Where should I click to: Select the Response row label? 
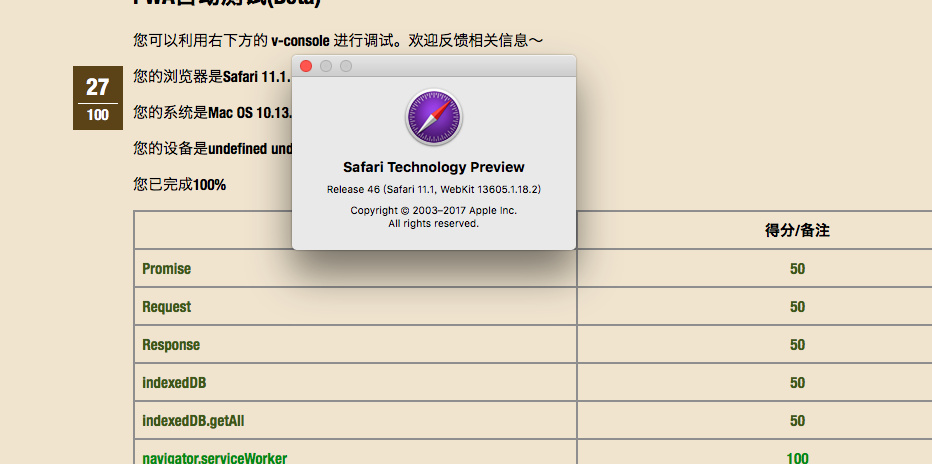pyautogui.click(x=171, y=345)
